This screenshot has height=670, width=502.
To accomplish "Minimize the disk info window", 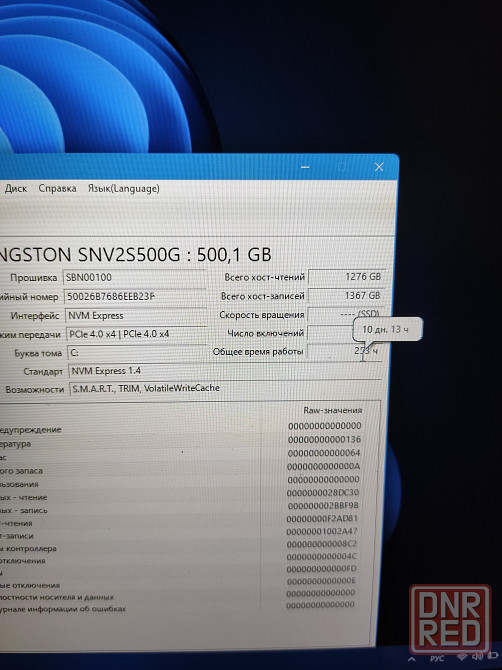I will pyautogui.click(x=305, y=167).
